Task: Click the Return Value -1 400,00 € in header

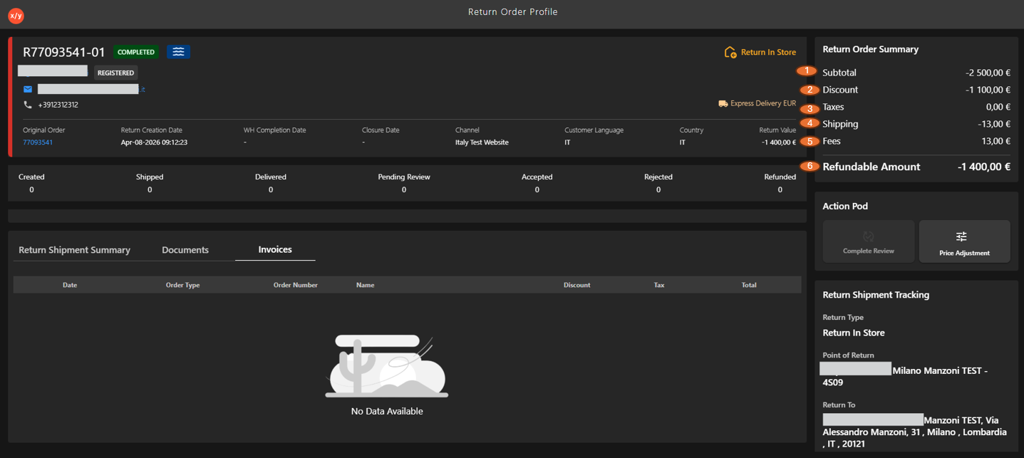Action: [x=778, y=142]
